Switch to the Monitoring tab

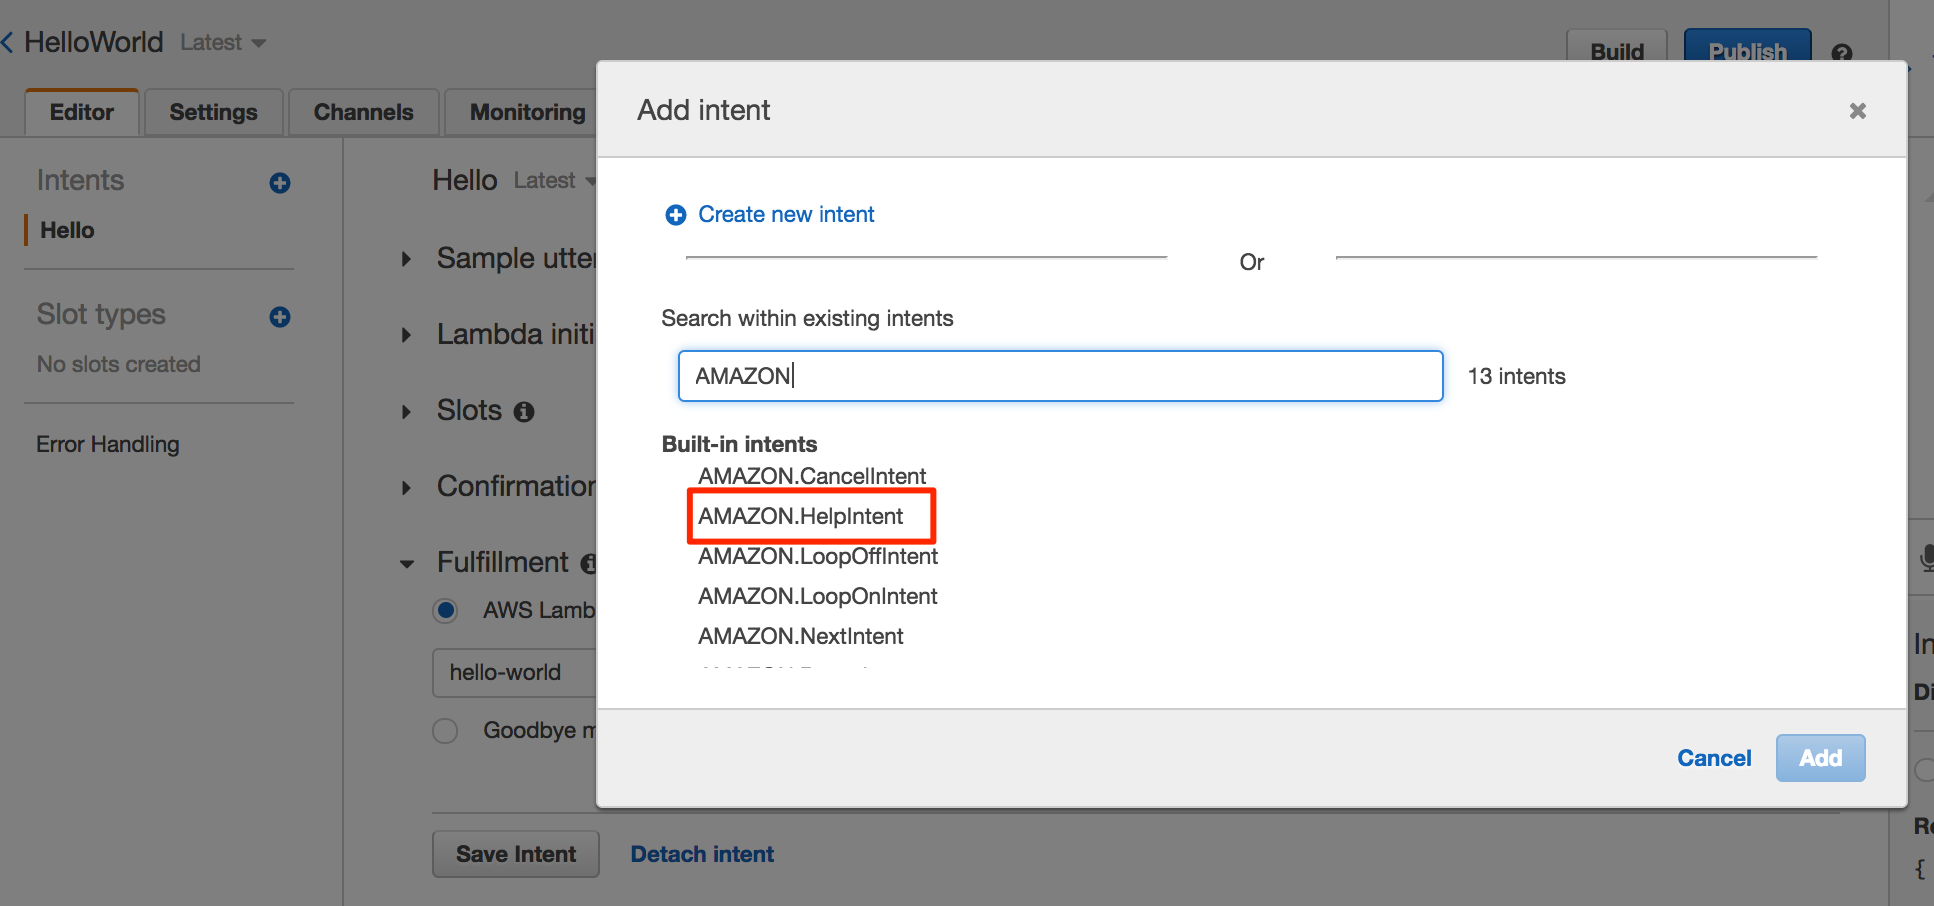pos(527,112)
